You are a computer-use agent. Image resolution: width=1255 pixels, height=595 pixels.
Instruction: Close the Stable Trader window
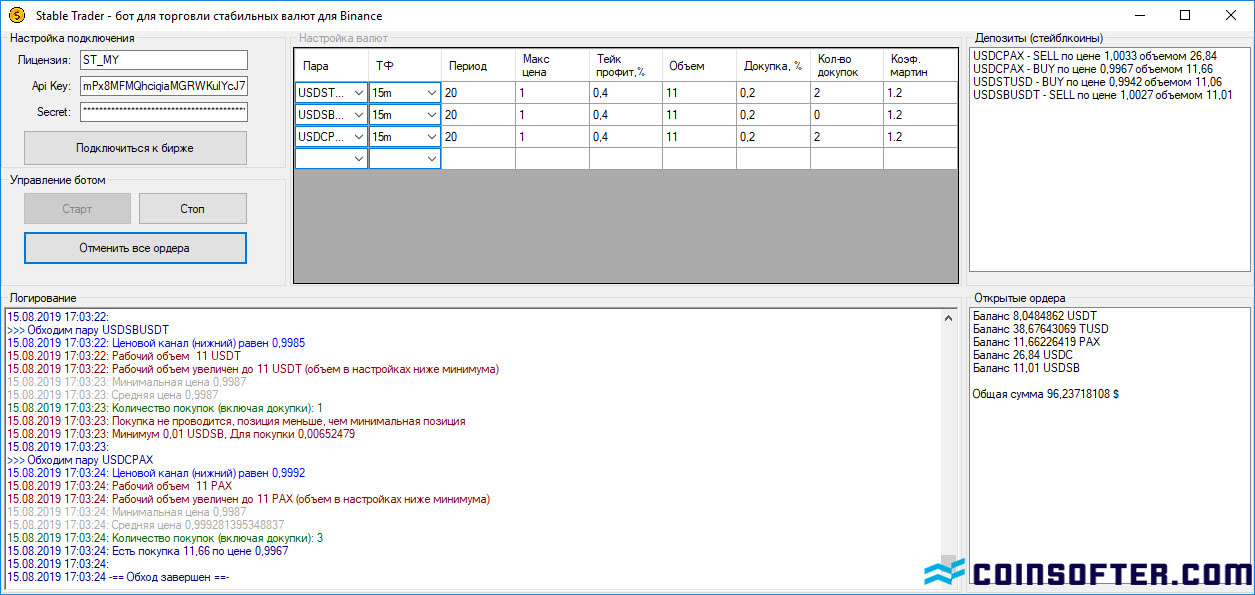[1231, 15]
